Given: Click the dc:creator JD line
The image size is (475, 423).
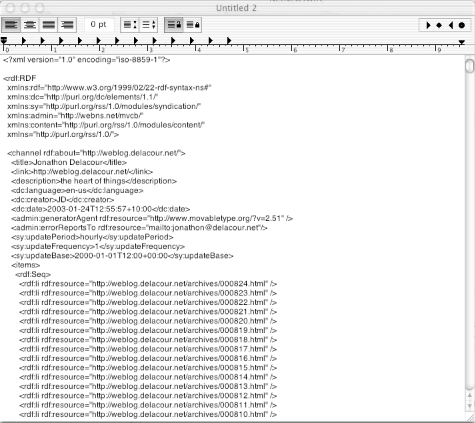Looking at the screenshot, I should point(63,200).
